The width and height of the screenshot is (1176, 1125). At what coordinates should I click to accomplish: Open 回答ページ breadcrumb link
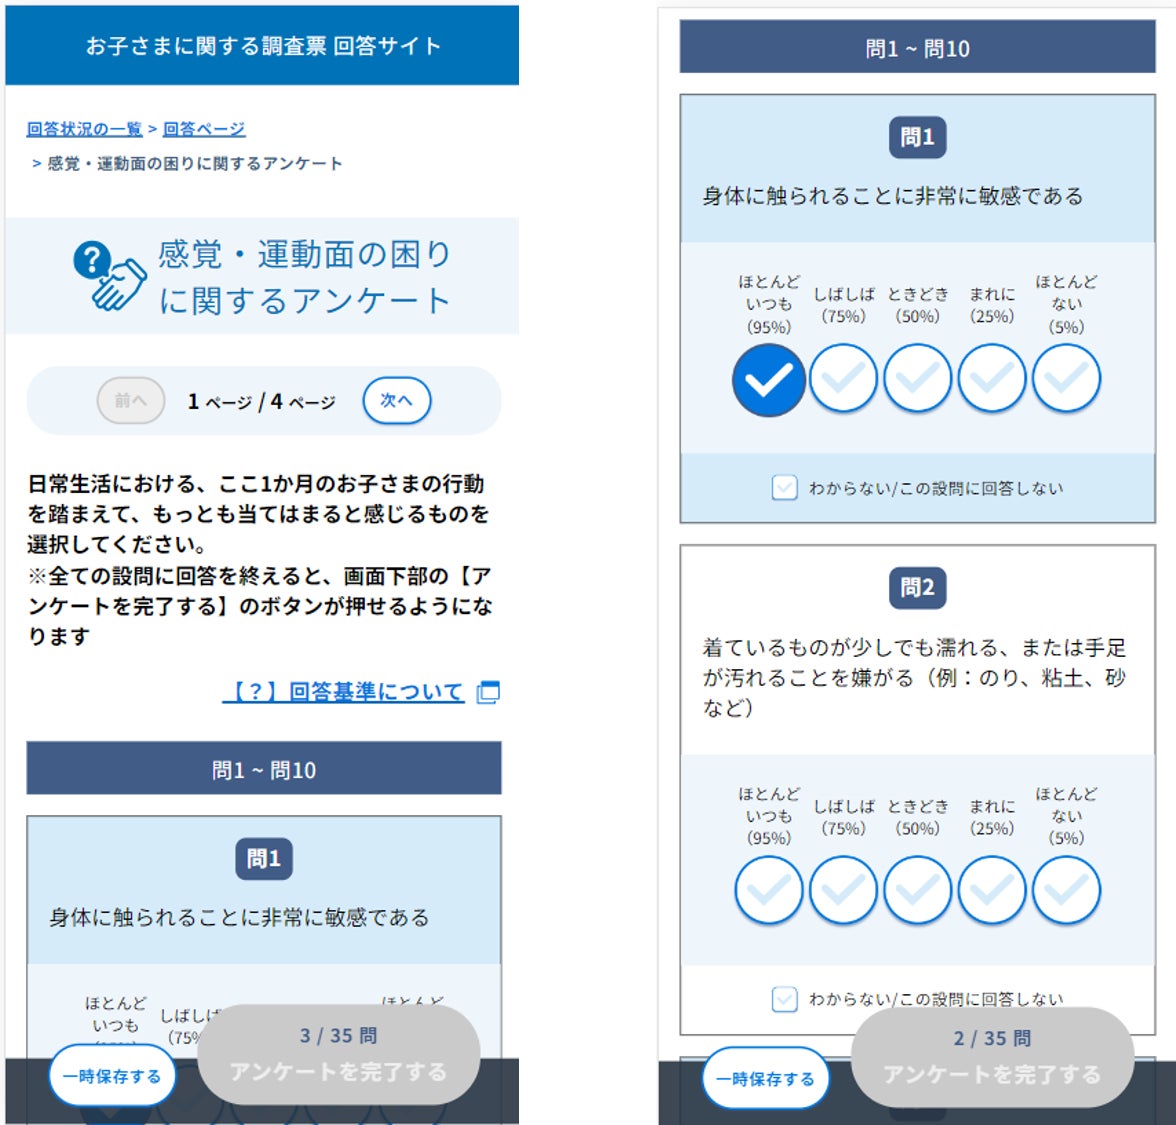coord(204,129)
